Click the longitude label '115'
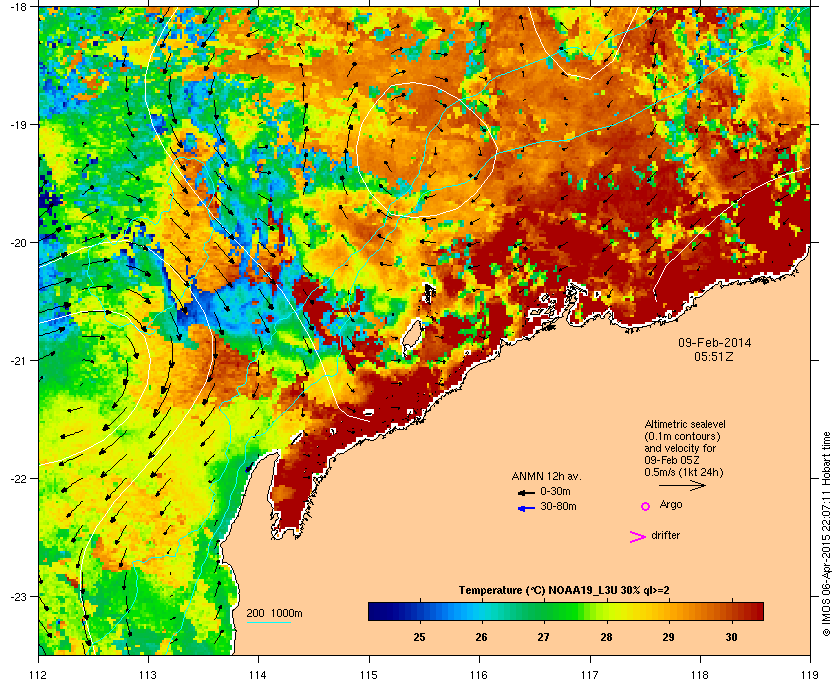 369,675
